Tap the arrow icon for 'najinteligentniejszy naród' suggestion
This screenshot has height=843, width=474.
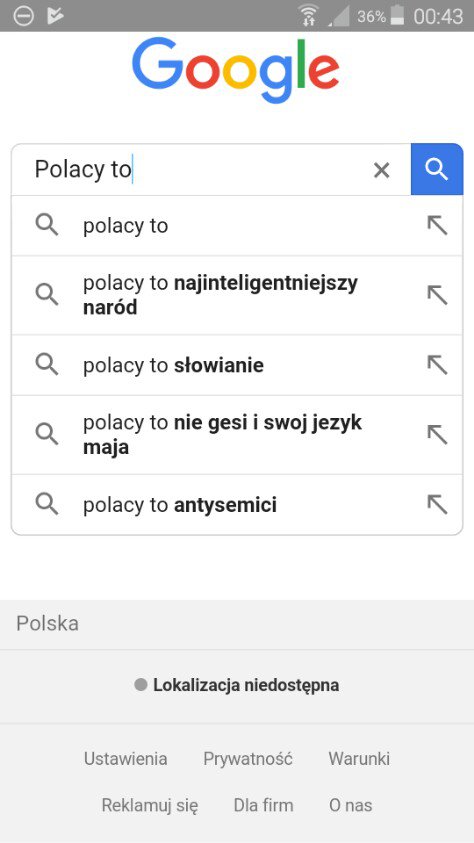pos(437,295)
